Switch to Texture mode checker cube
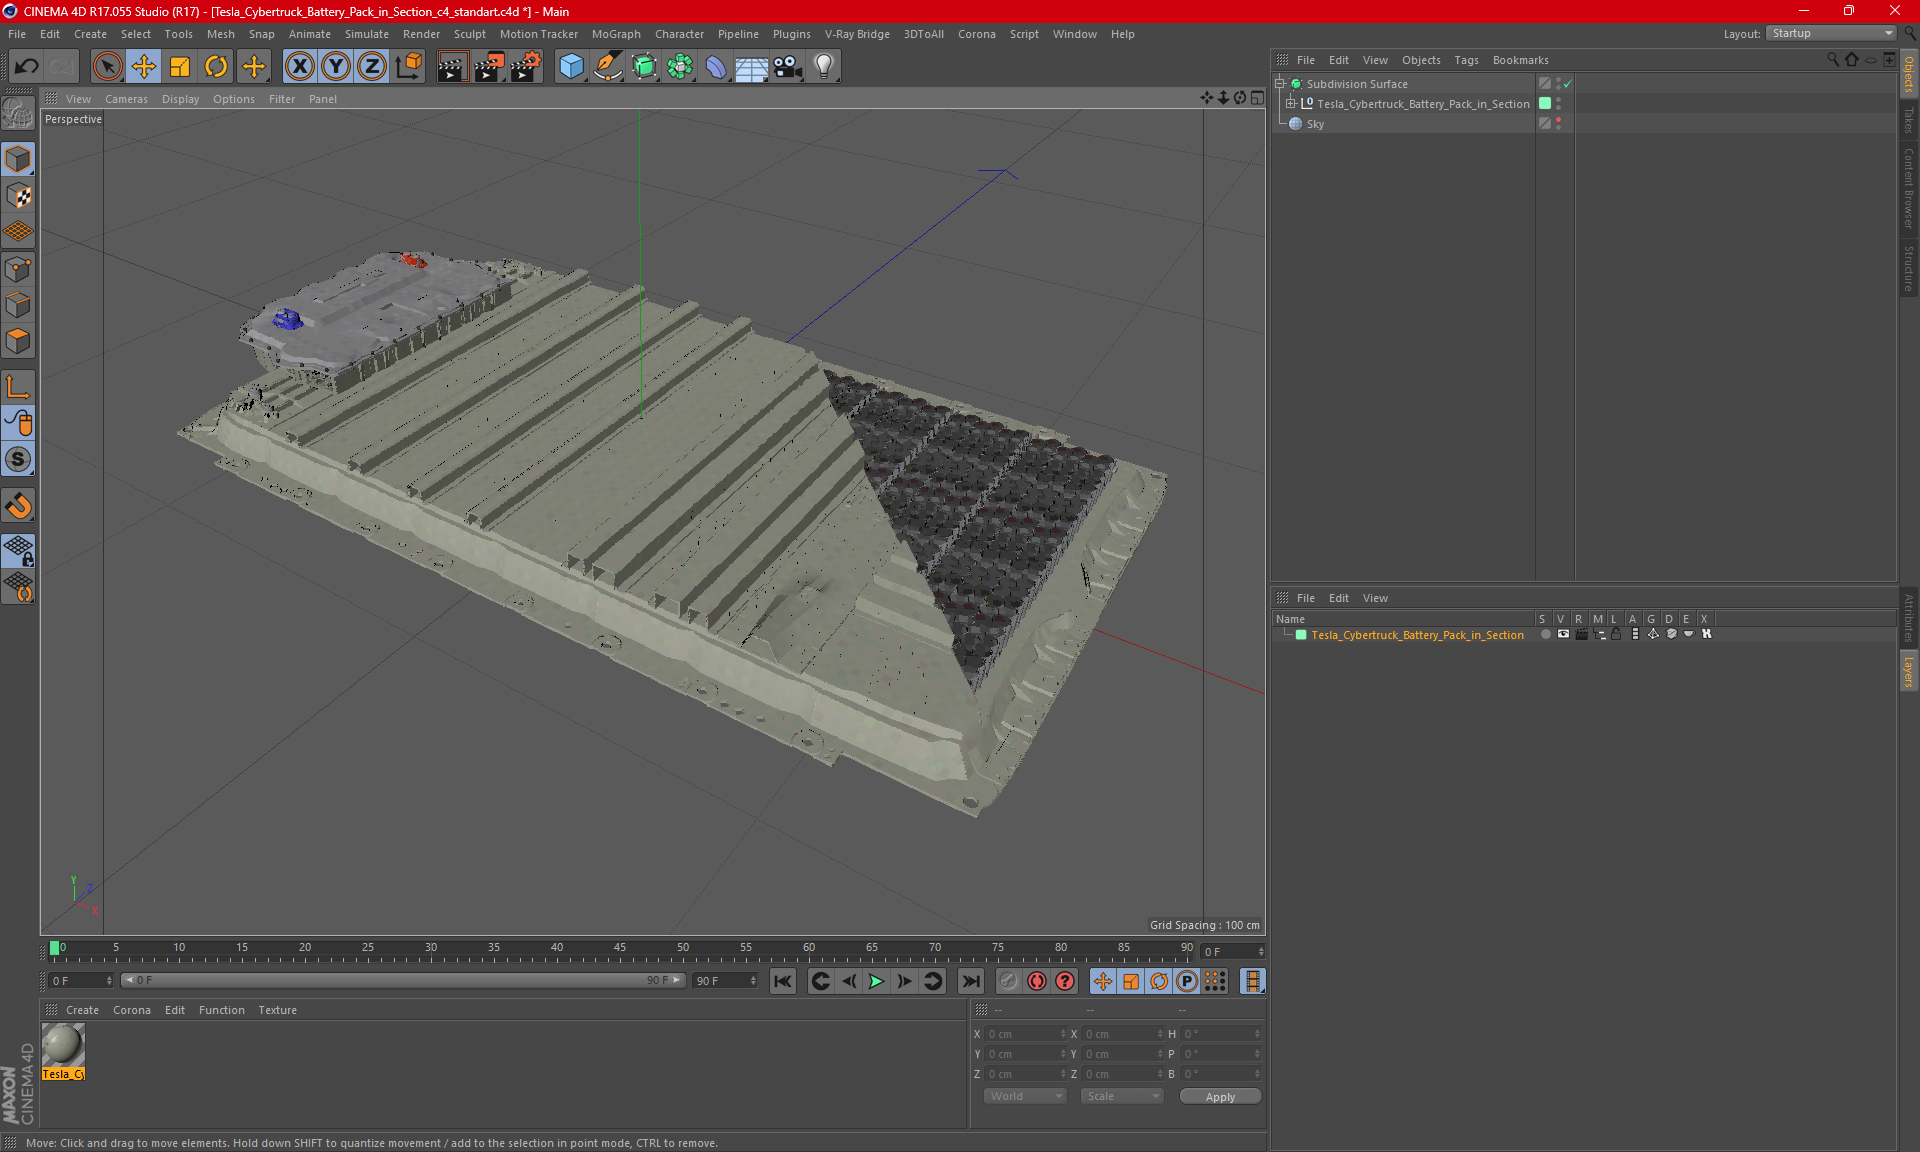1920x1152 pixels. click(x=19, y=196)
